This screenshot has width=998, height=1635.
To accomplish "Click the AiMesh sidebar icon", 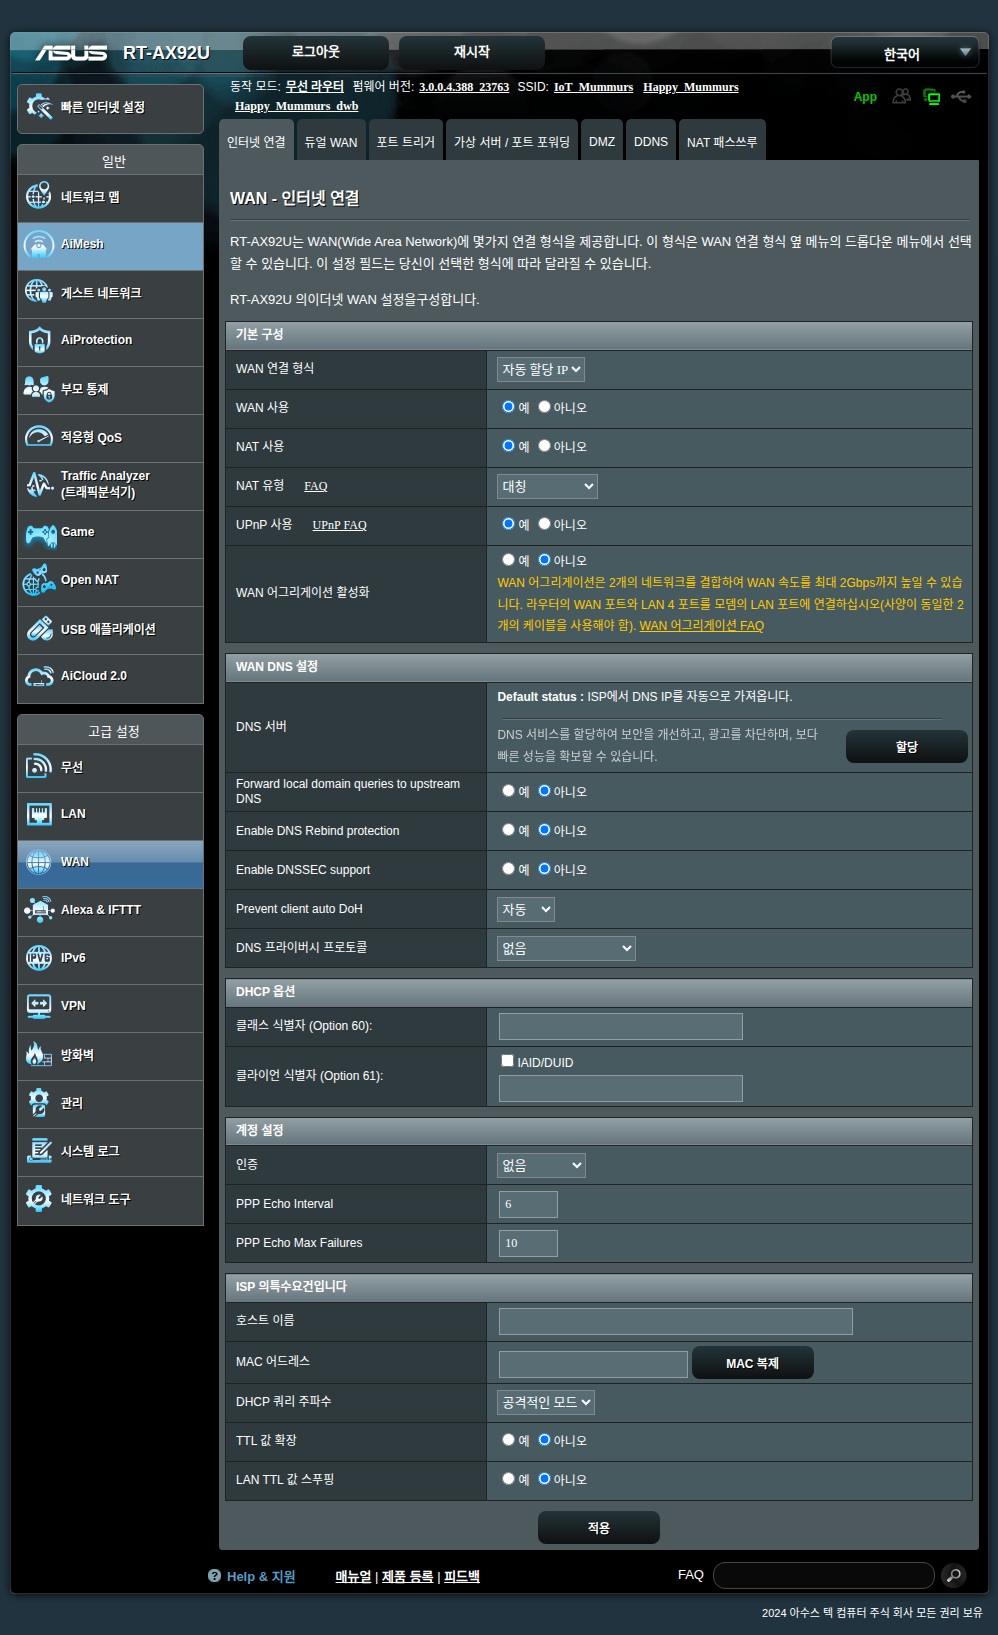I will [39, 245].
